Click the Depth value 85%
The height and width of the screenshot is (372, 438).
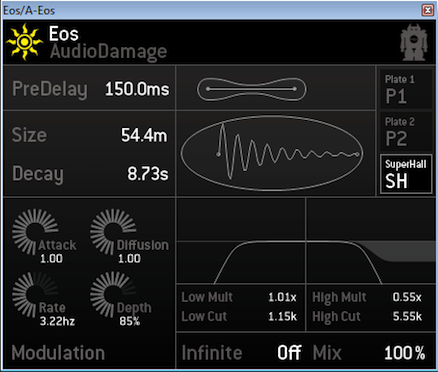click(x=129, y=321)
